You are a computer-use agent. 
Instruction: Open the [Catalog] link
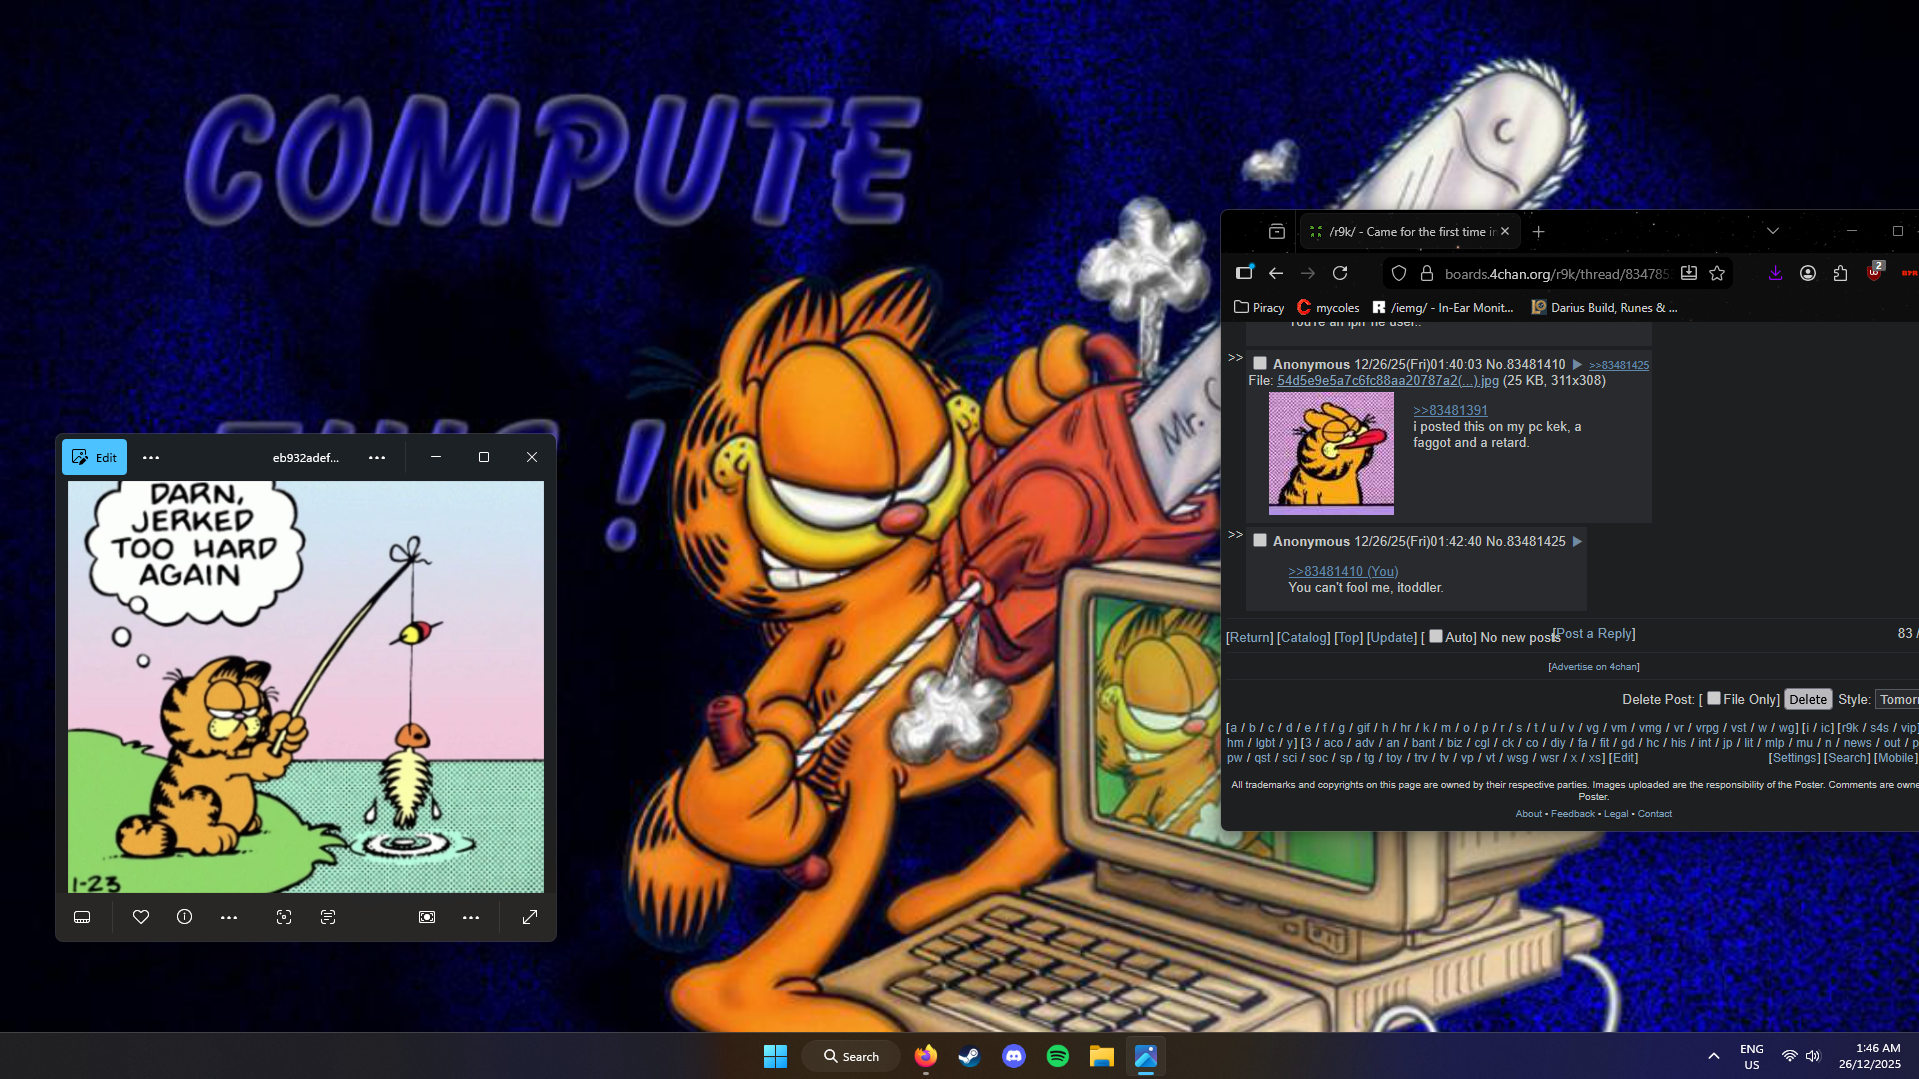[1304, 637]
